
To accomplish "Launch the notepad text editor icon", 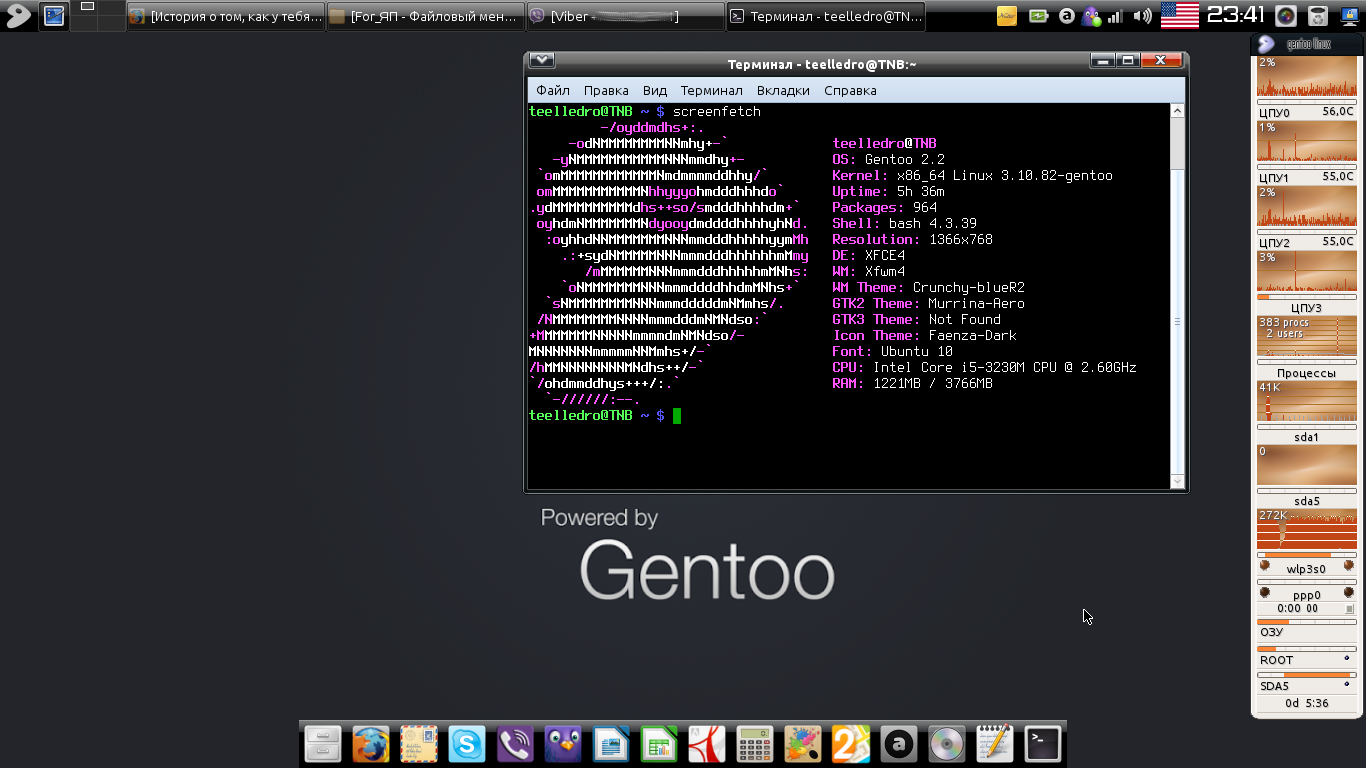I will 995,744.
